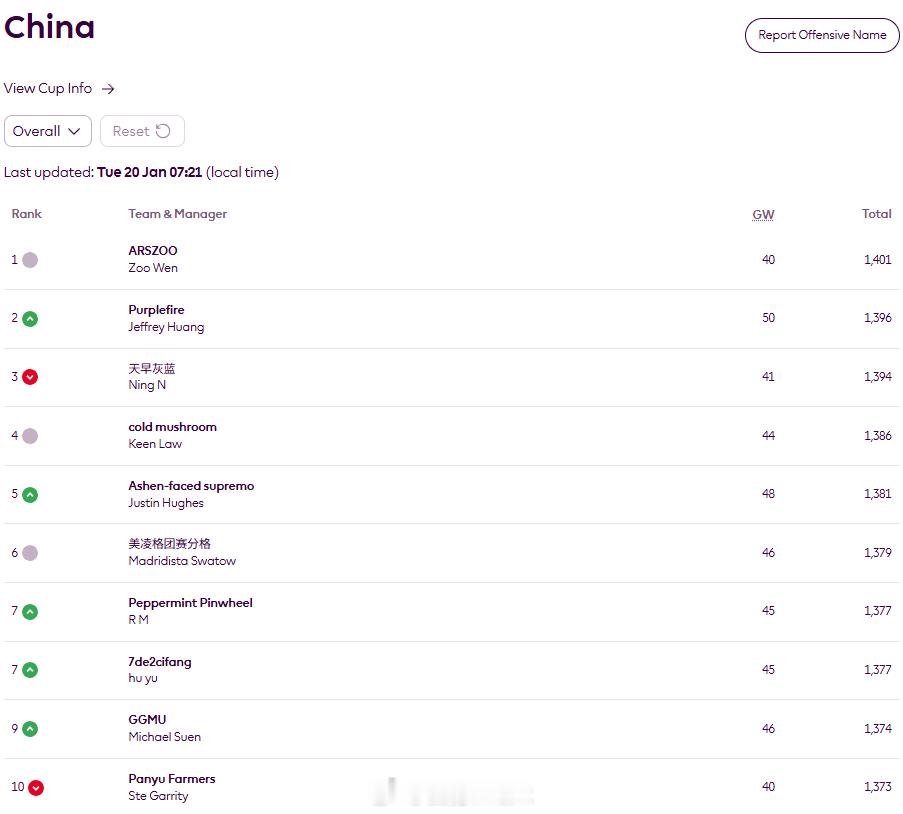Click green up arrow beside Peppermint Pinwheel
Viewport: 903px width, 814px height.
pos(30,612)
